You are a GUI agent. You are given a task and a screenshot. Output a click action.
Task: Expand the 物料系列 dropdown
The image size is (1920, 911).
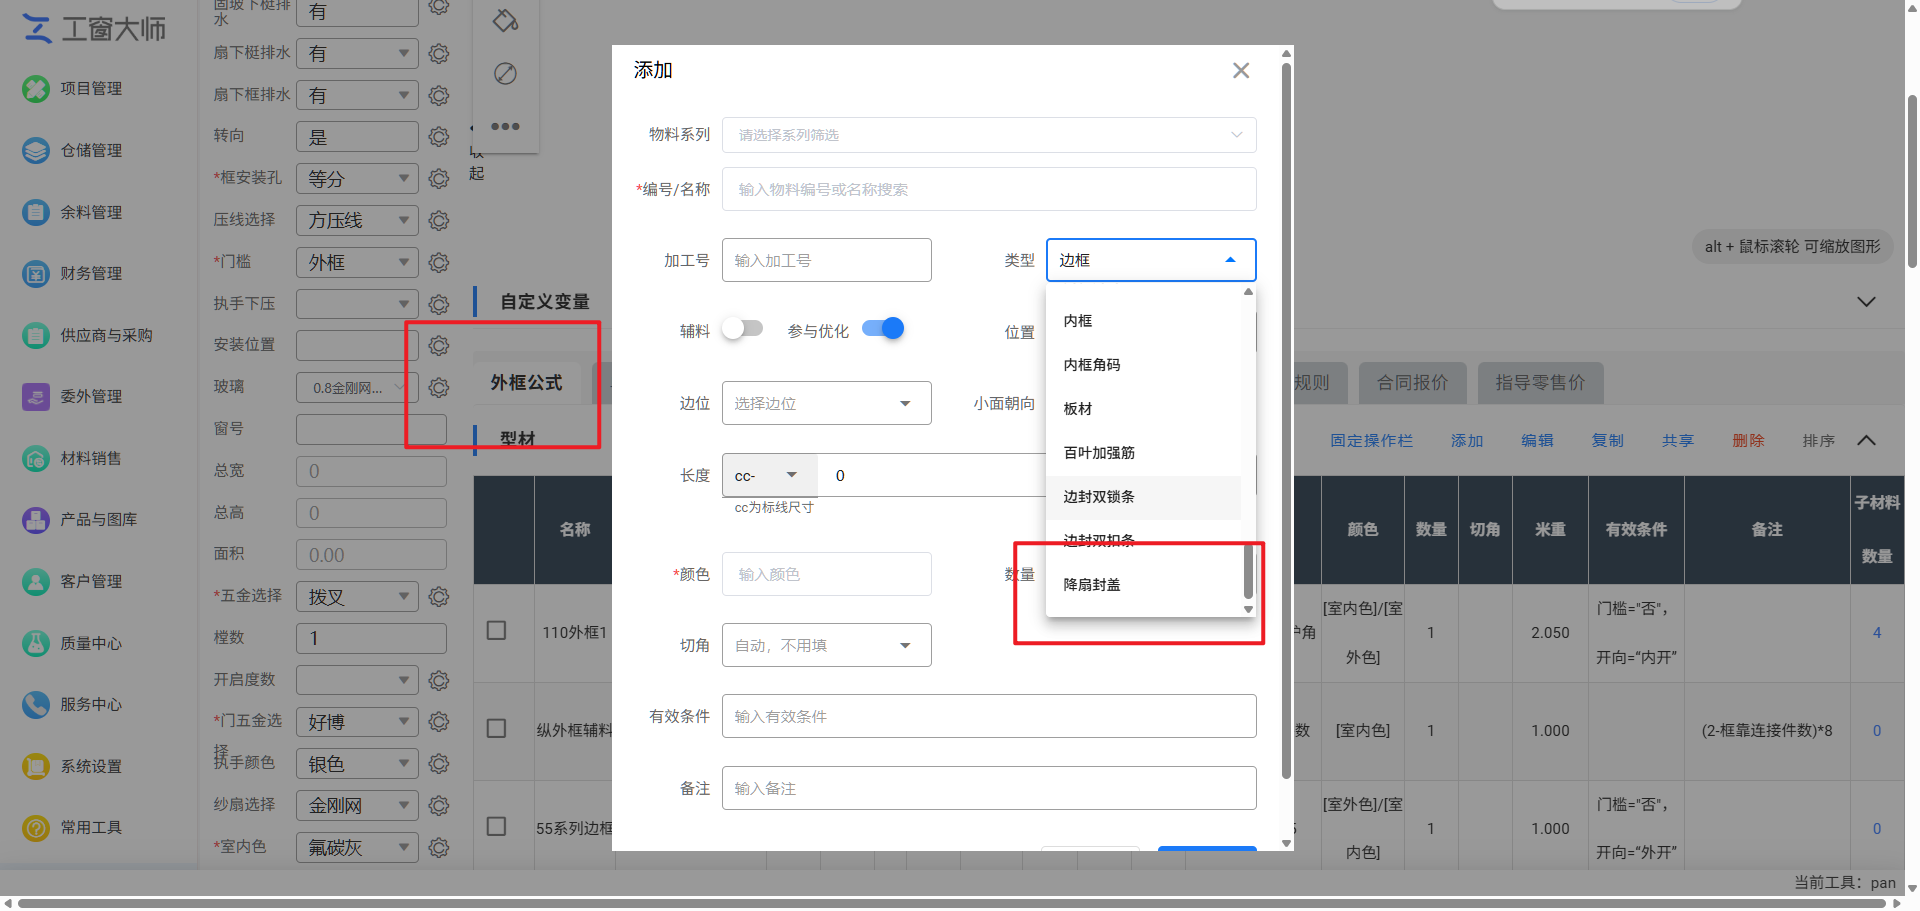click(x=988, y=135)
